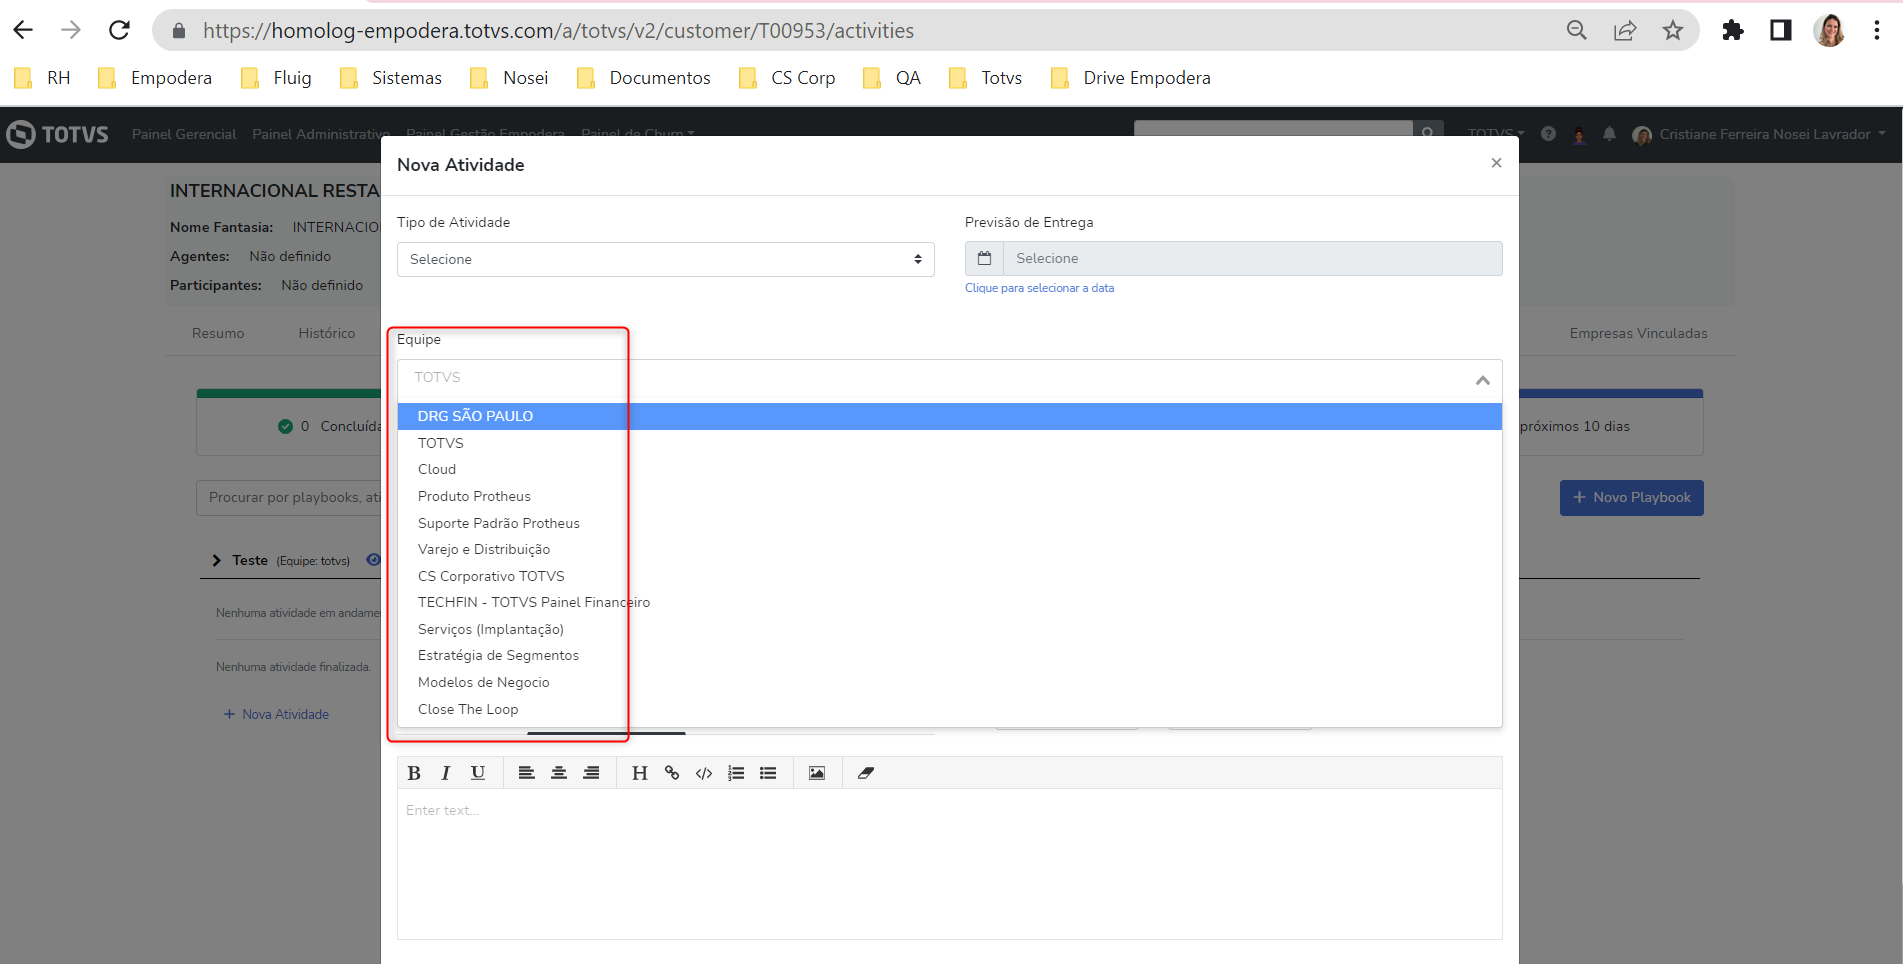This screenshot has width=1903, height=964.
Task: Click the TOTVS logo in the header
Action: click(x=57, y=134)
